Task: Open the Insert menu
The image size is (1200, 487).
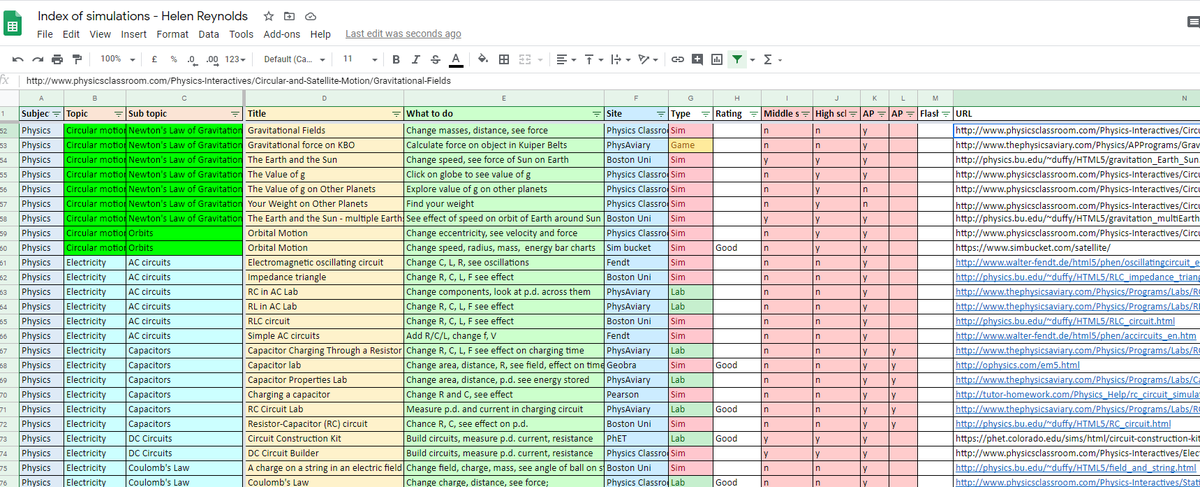Action: coord(134,34)
